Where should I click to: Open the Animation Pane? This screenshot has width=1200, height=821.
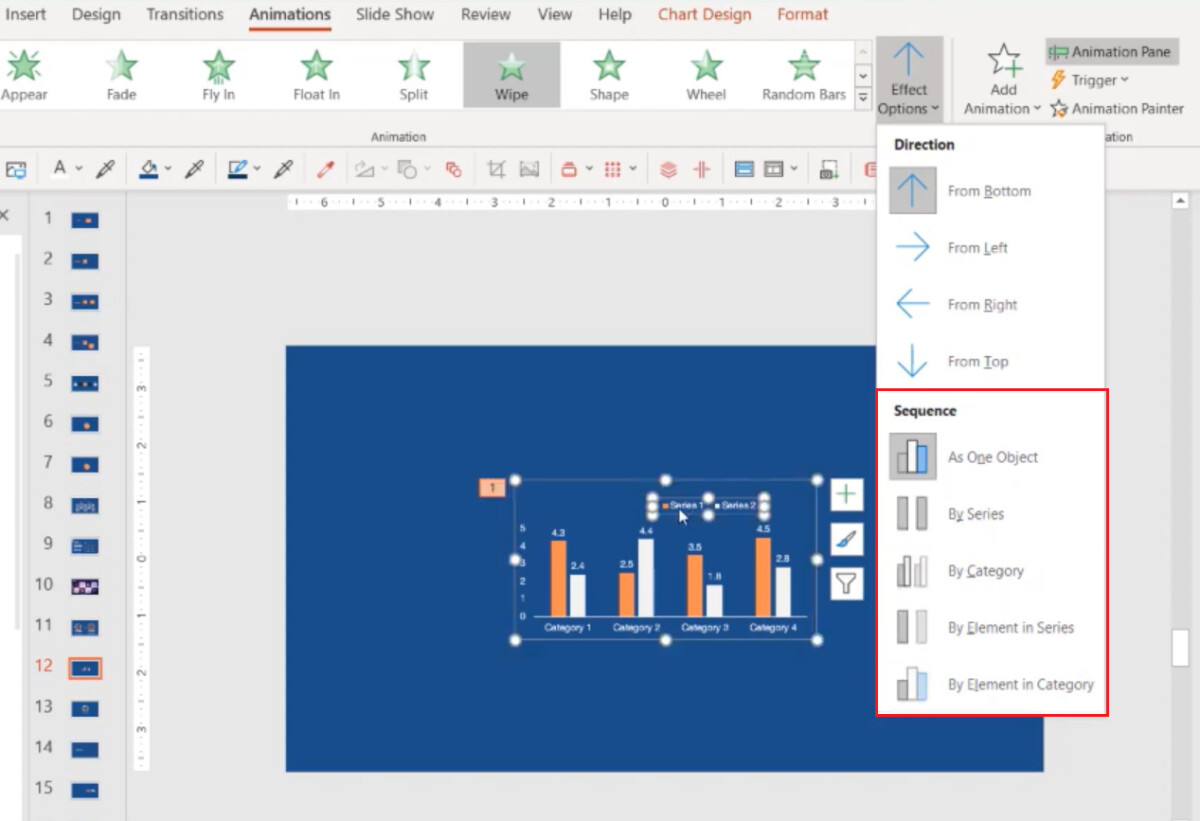(1110, 51)
